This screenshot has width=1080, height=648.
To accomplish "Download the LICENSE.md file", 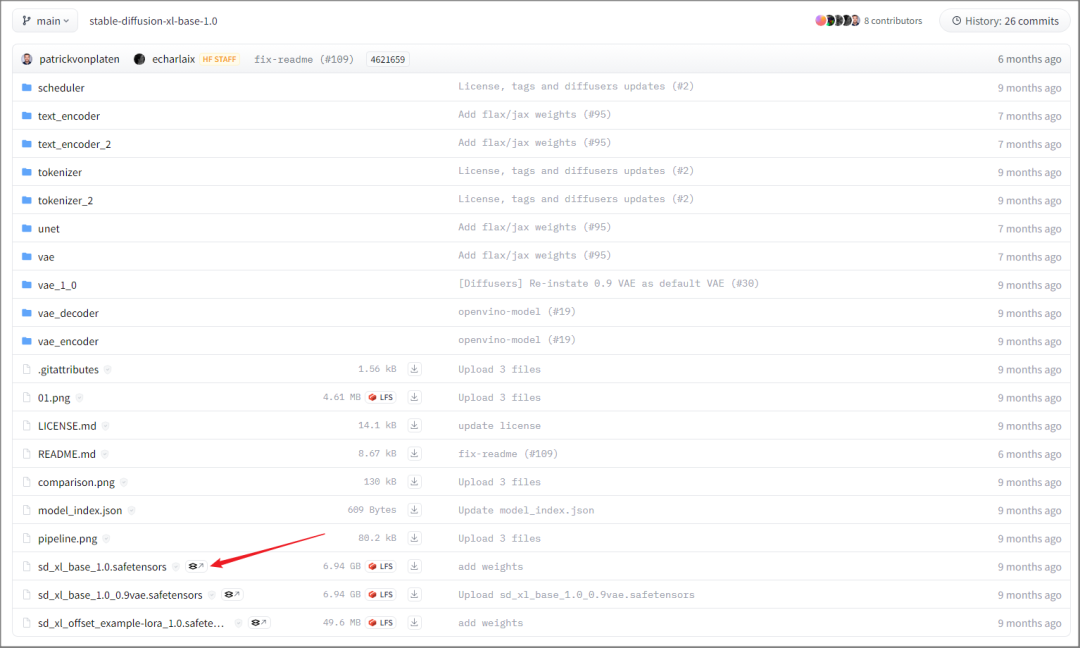I will click(x=414, y=426).
